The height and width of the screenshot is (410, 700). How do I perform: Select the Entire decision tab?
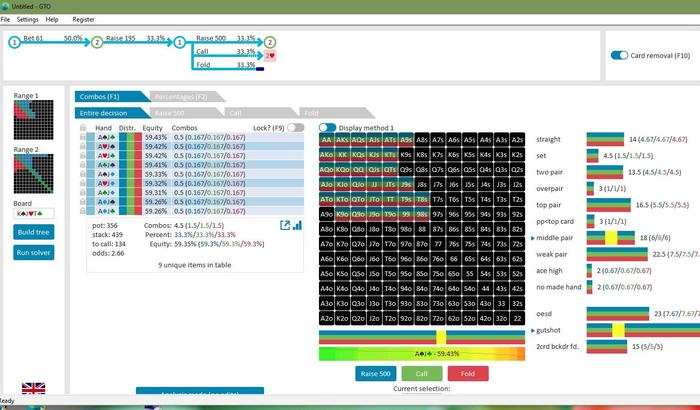point(112,113)
